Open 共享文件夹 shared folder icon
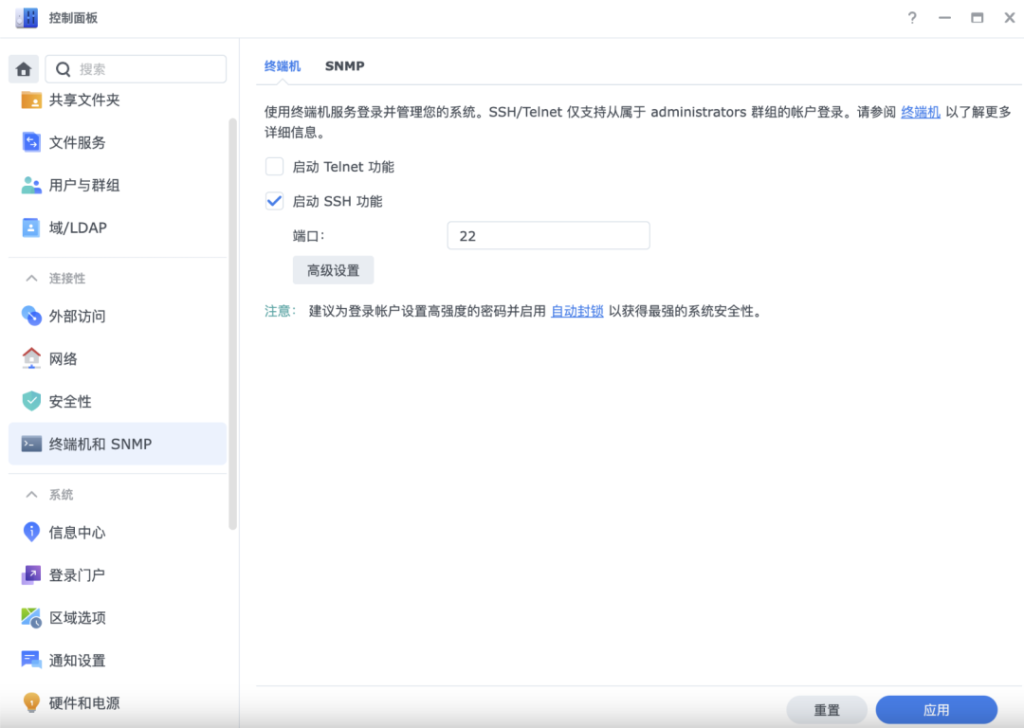 [32, 100]
